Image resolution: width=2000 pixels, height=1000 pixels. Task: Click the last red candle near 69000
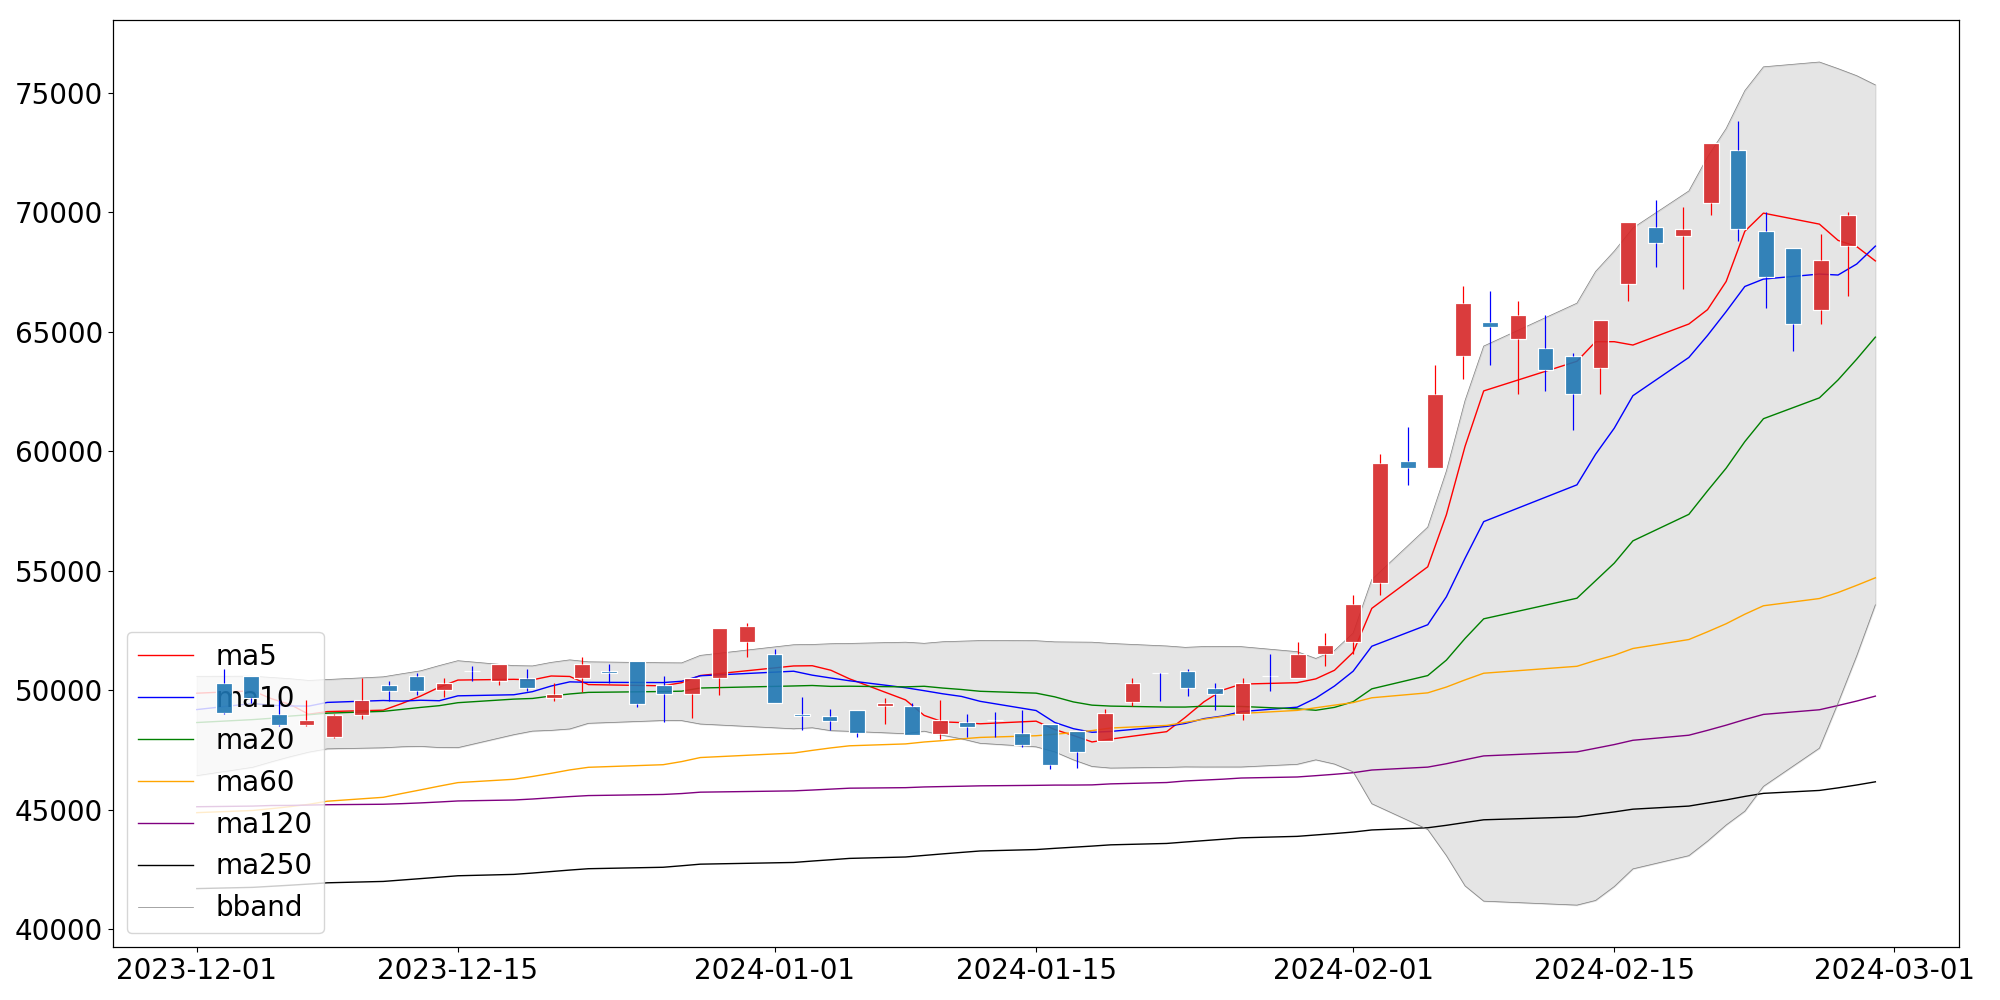1848,231
